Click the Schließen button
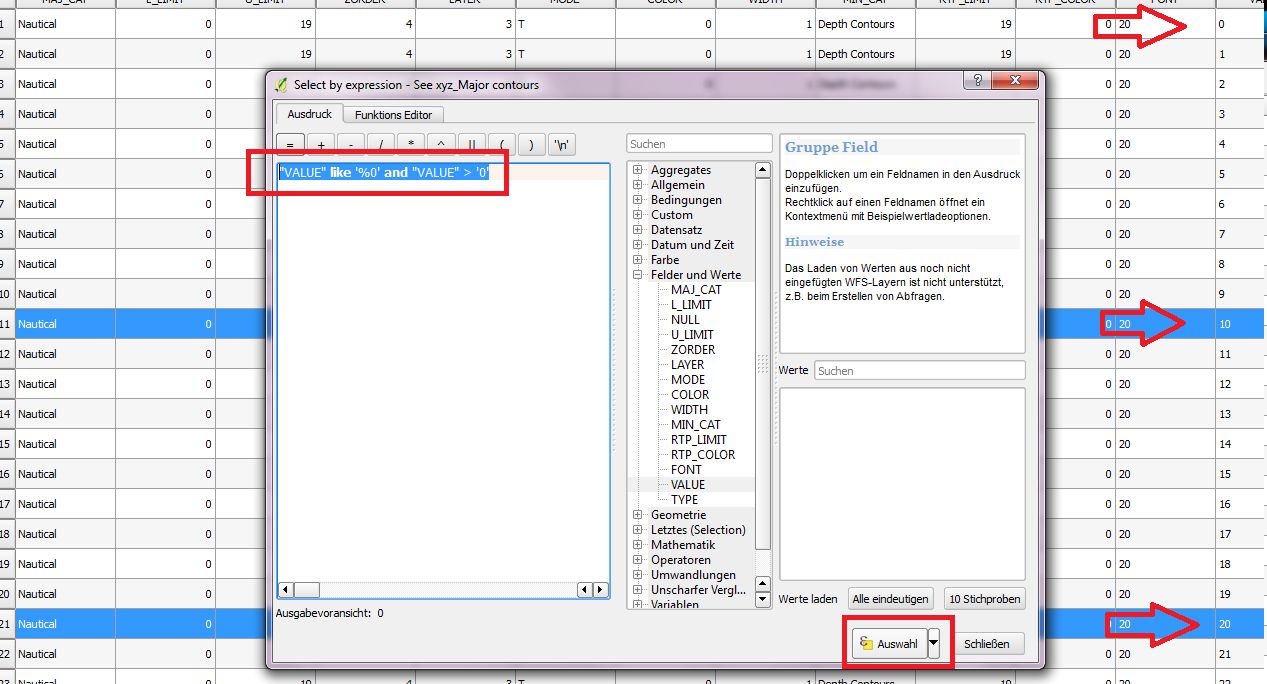This screenshot has width=1267, height=684. (987, 644)
